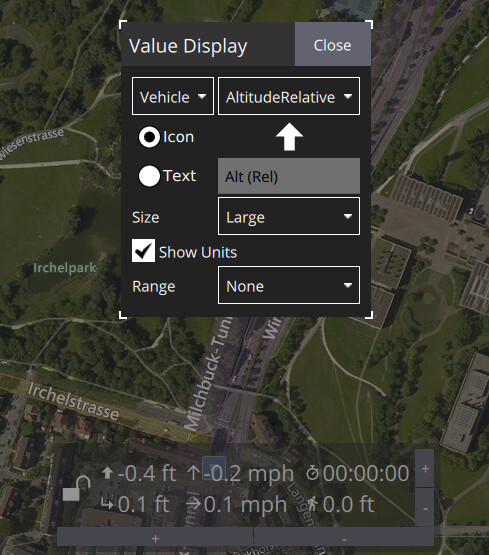This screenshot has width=489, height=555.
Task: Open the Vehicle fact group dropdown
Action: pos(173,96)
